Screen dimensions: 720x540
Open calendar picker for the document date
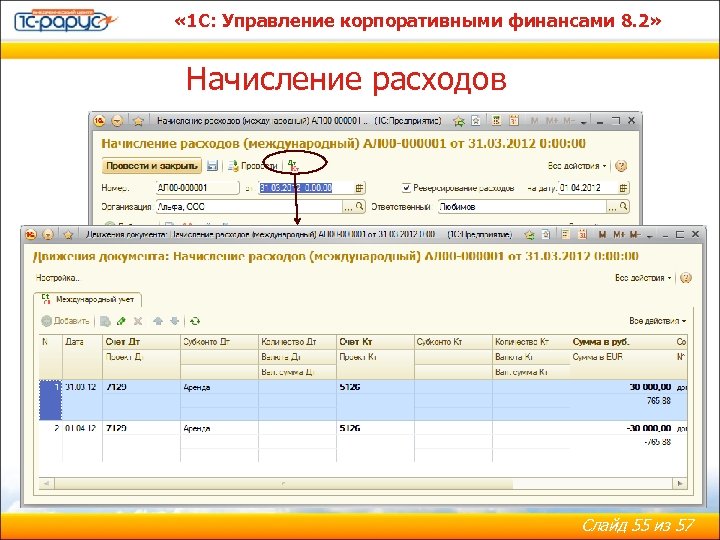[360, 188]
